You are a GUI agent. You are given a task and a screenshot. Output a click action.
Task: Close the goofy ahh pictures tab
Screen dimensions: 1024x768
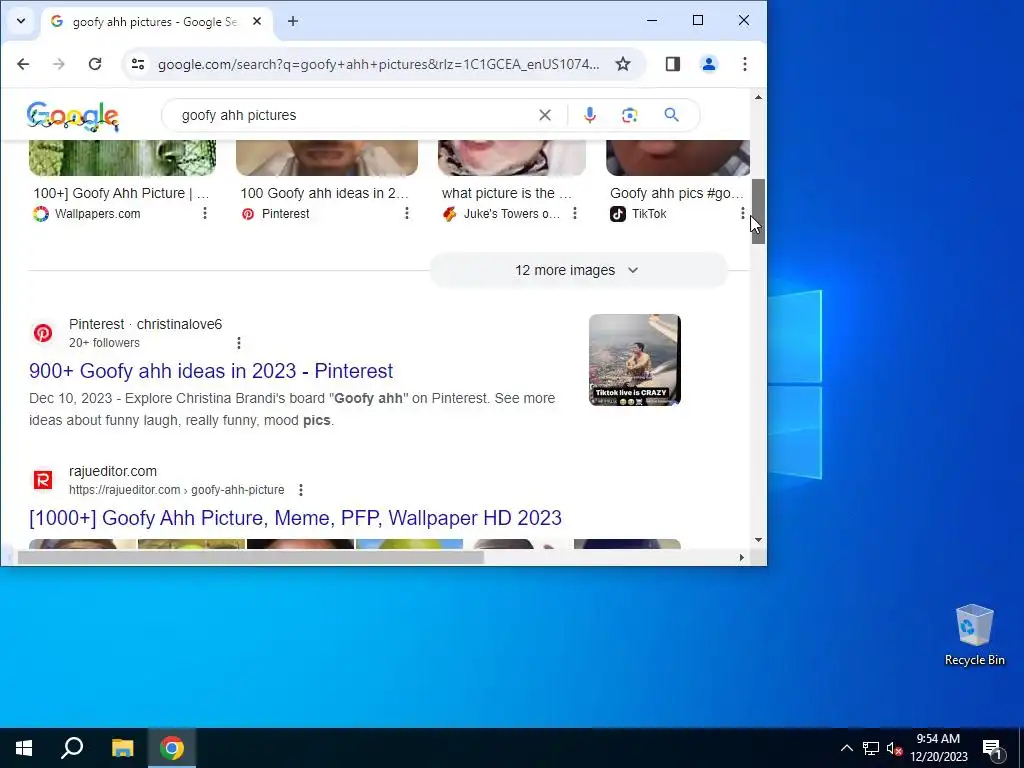257,22
